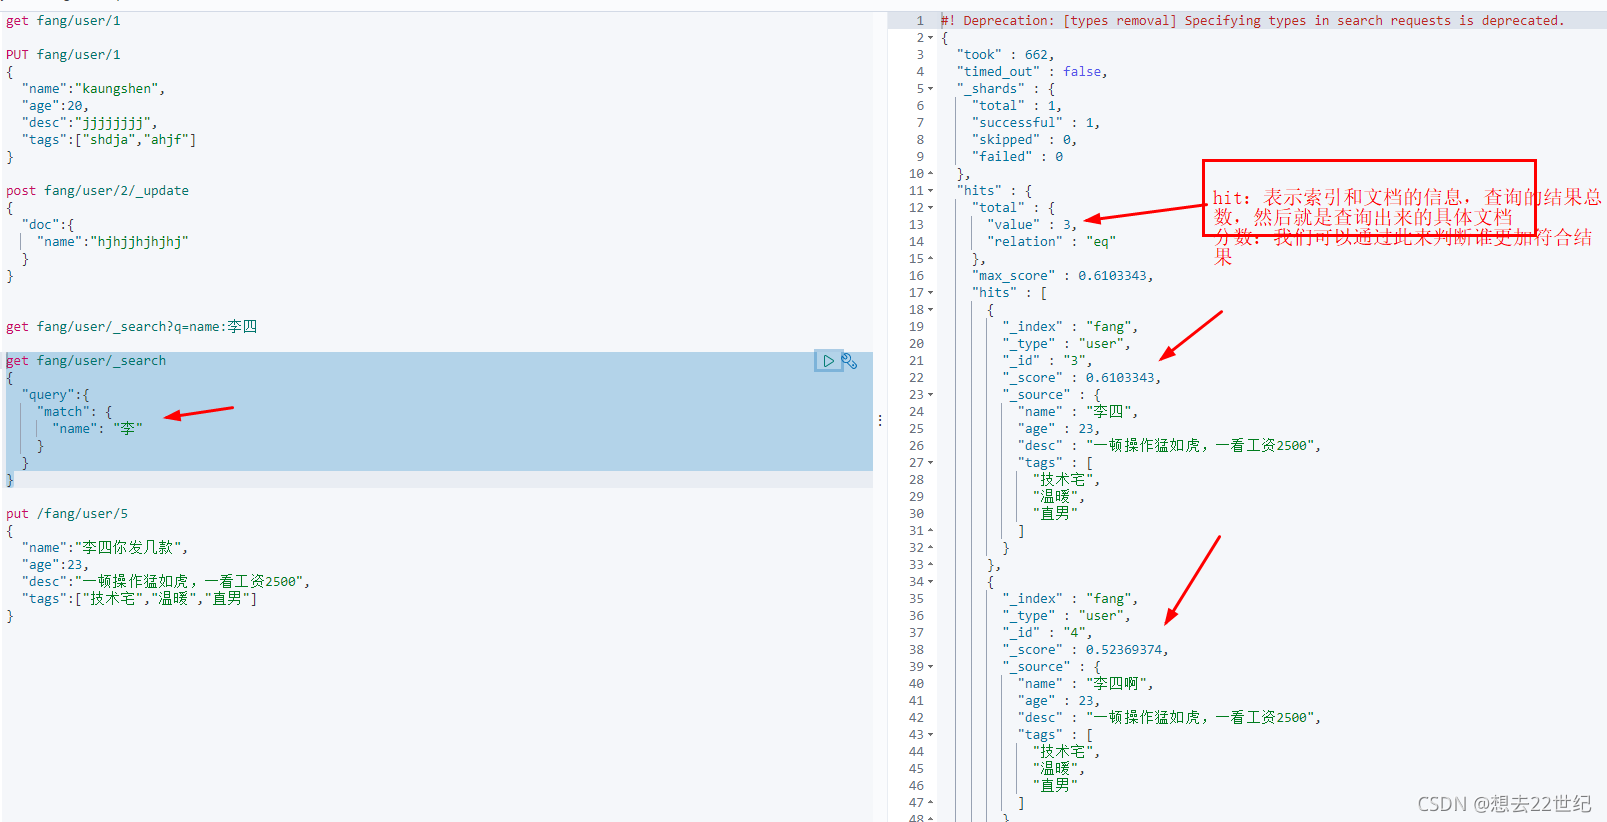Viewport: 1607px width, 822px height.
Task: Click line number 35 in output gutter
Action: pyautogui.click(x=916, y=599)
